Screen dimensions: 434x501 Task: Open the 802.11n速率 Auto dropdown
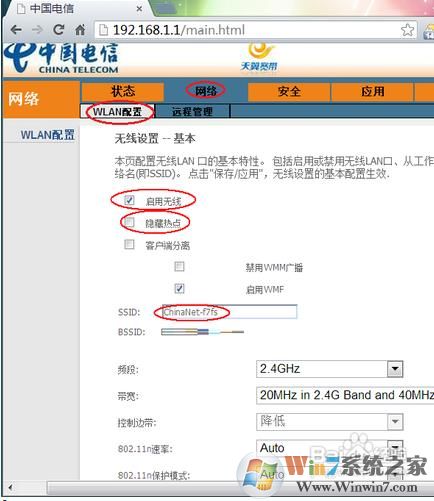pos(329,448)
